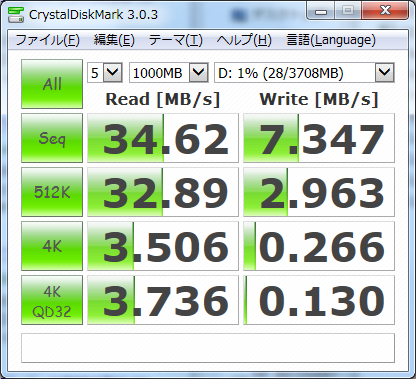
Task: Start the Seq benchmark test
Action: 52,138
